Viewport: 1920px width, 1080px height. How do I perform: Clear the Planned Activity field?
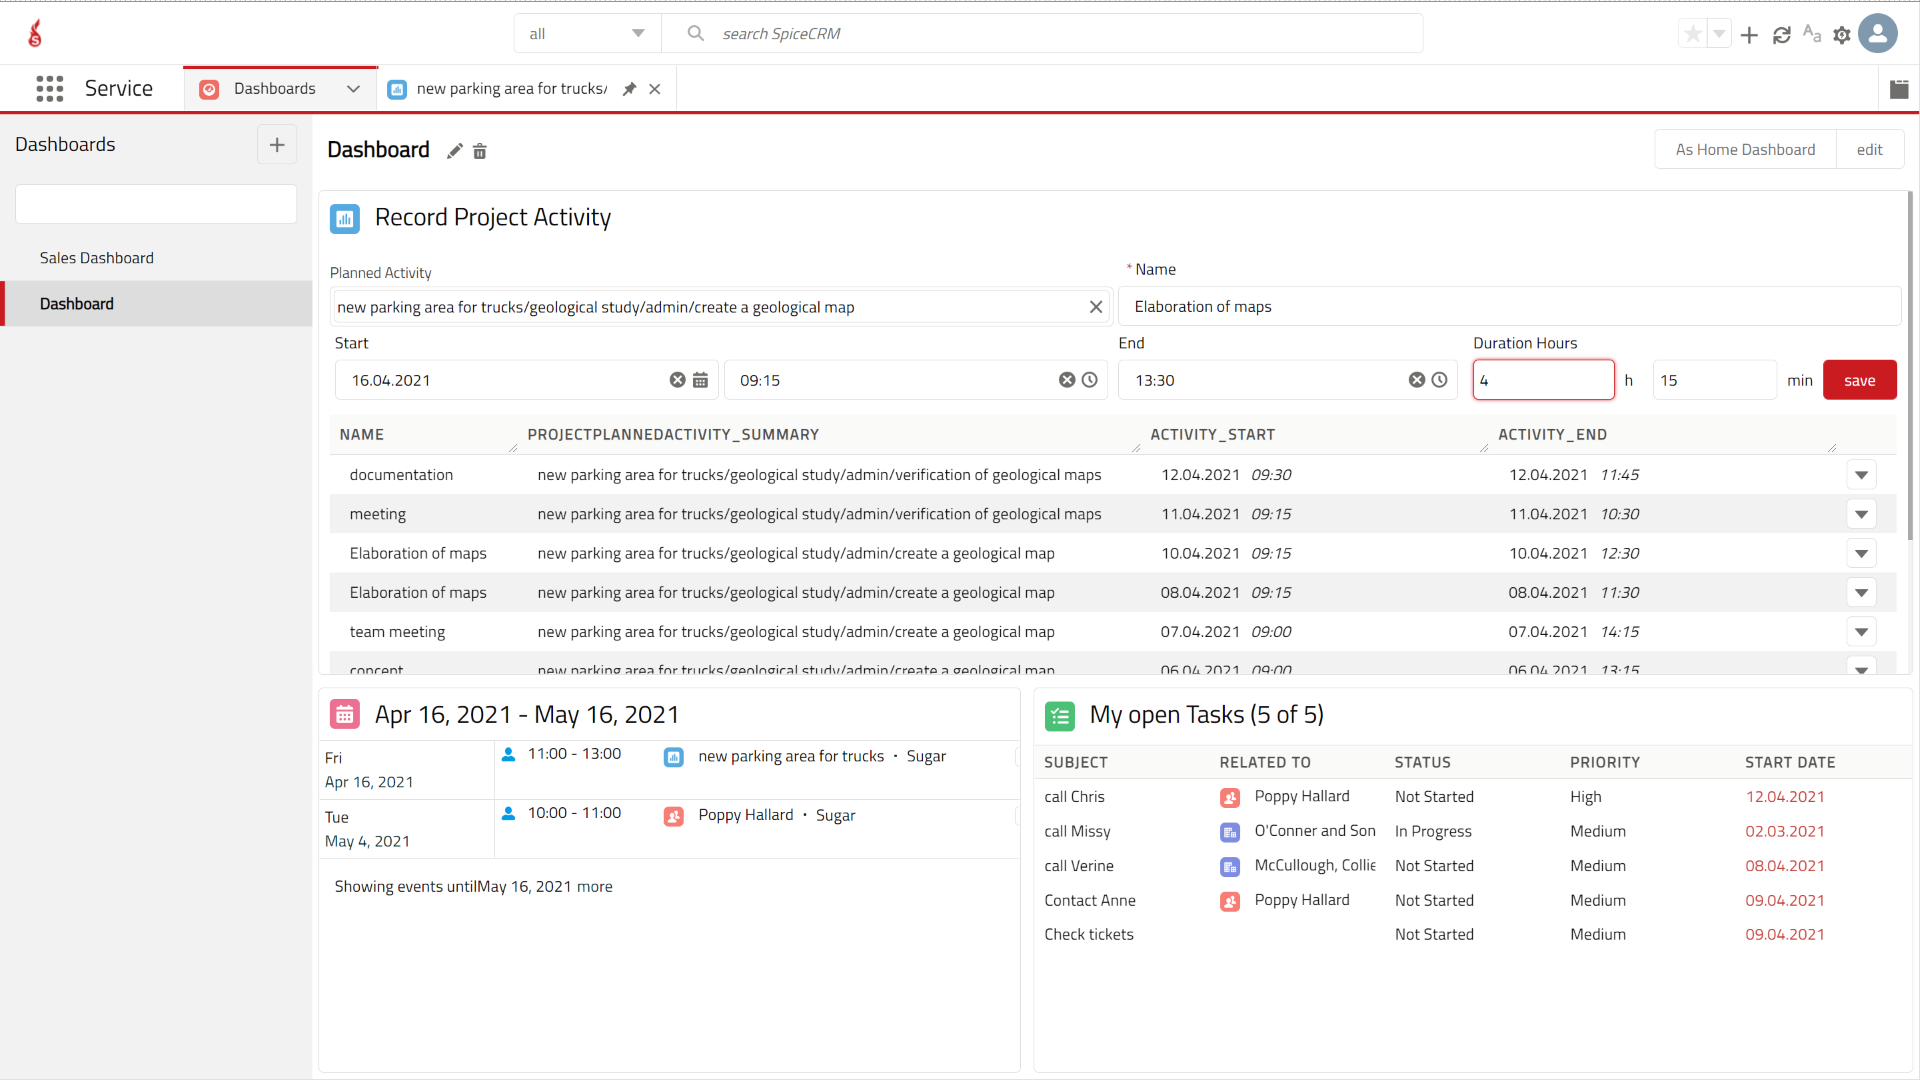[1096, 307]
